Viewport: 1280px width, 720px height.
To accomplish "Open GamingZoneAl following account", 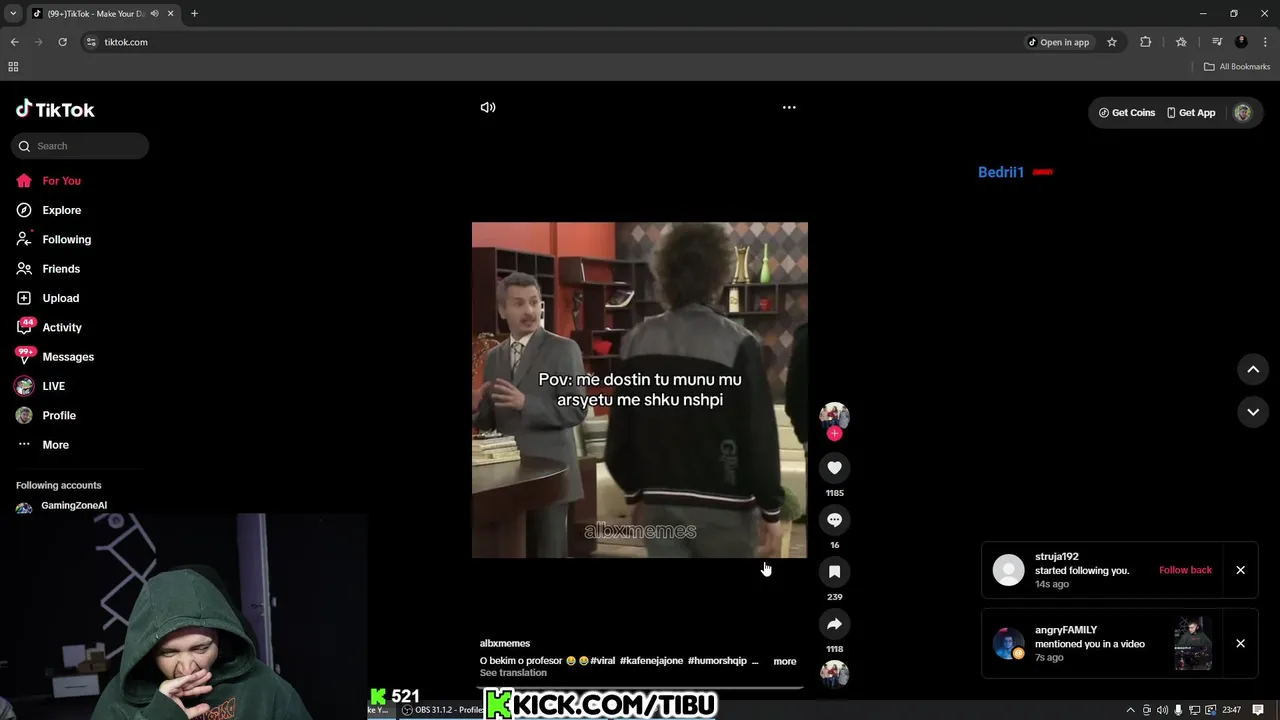I will [74, 506].
